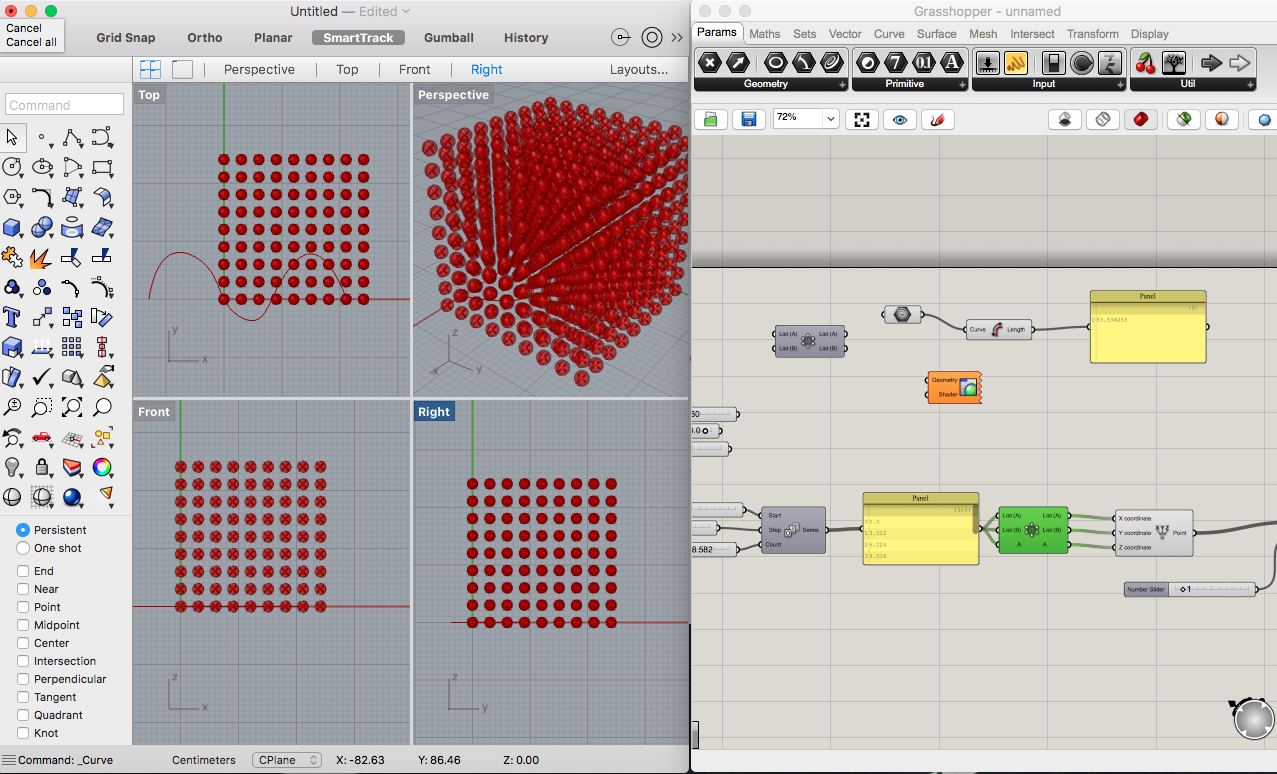Enable the Quadrant osnap checkbox
This screenshot has width=1277, height=774.
23,715
